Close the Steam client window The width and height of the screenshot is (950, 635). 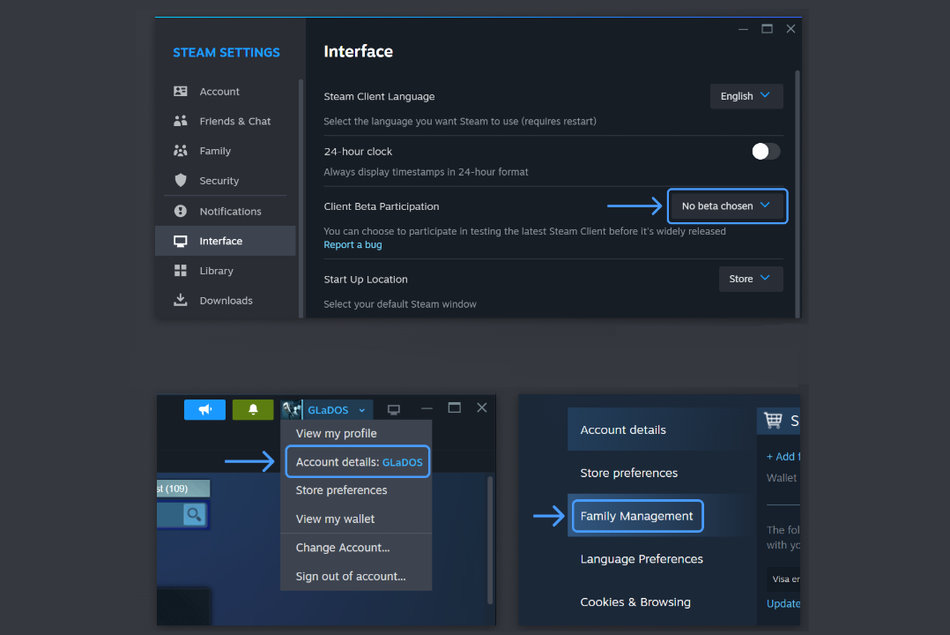point(482,408)
